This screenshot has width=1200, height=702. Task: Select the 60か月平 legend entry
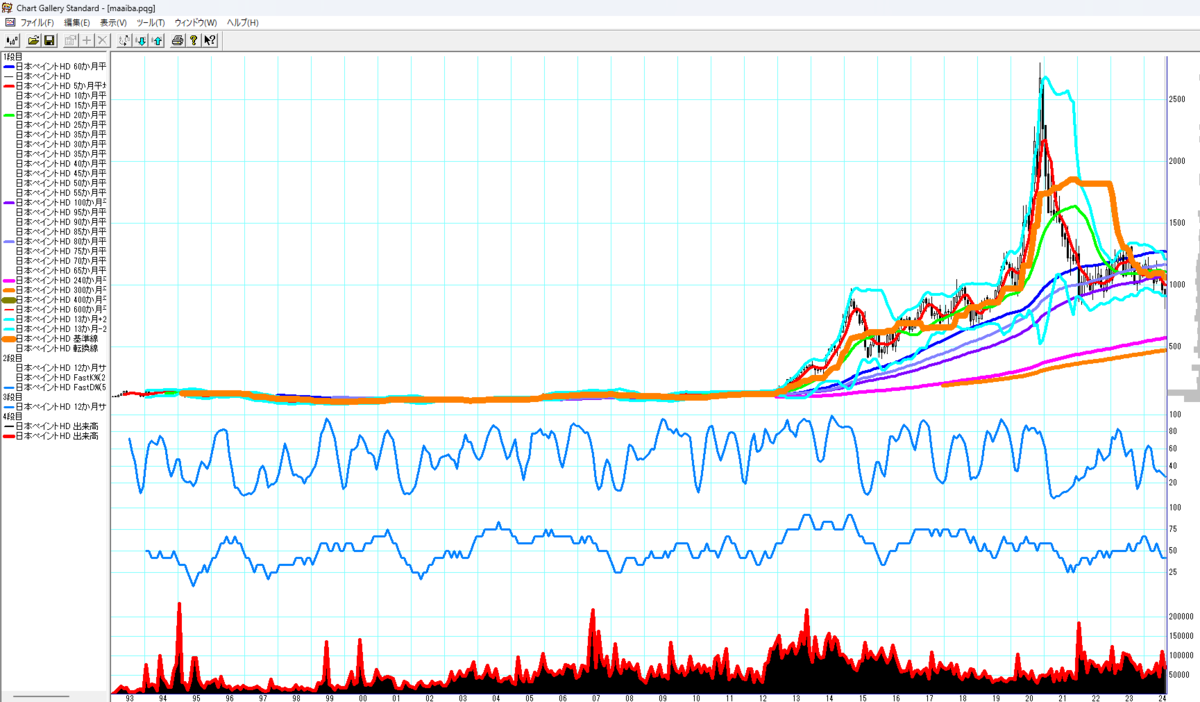click(55, 65)
